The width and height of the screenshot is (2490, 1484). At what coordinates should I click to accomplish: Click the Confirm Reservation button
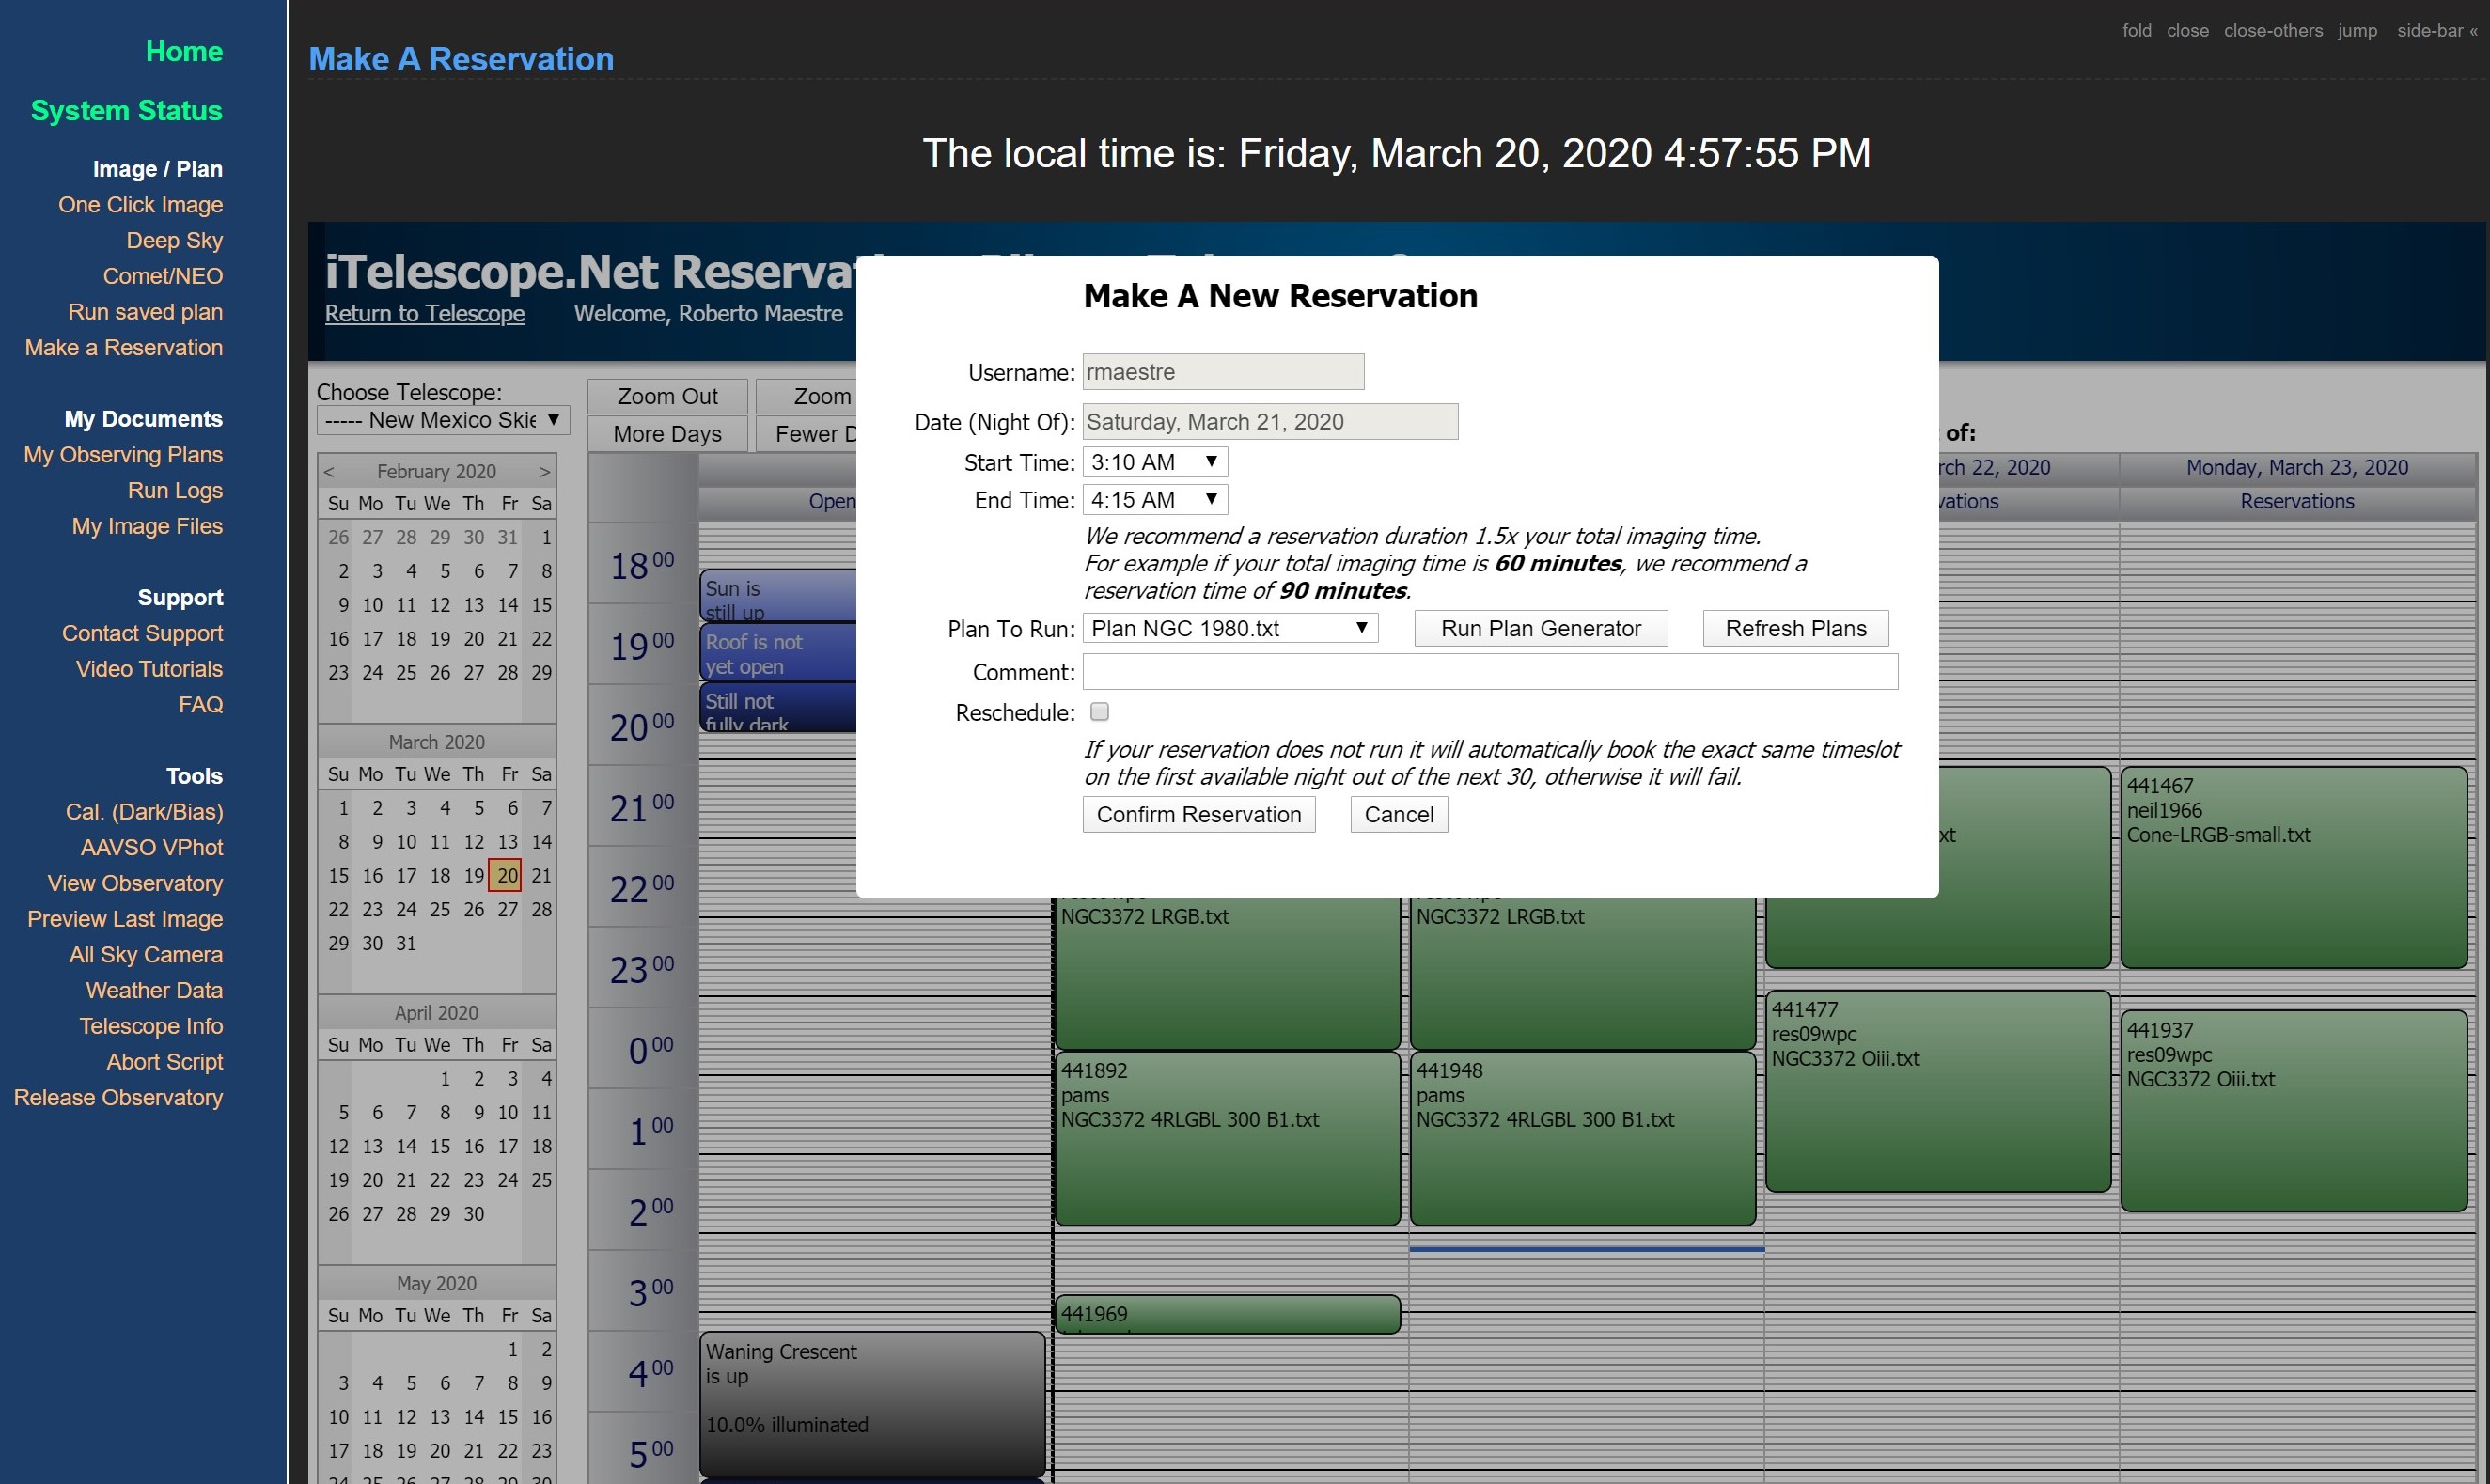coord(1199,814)
